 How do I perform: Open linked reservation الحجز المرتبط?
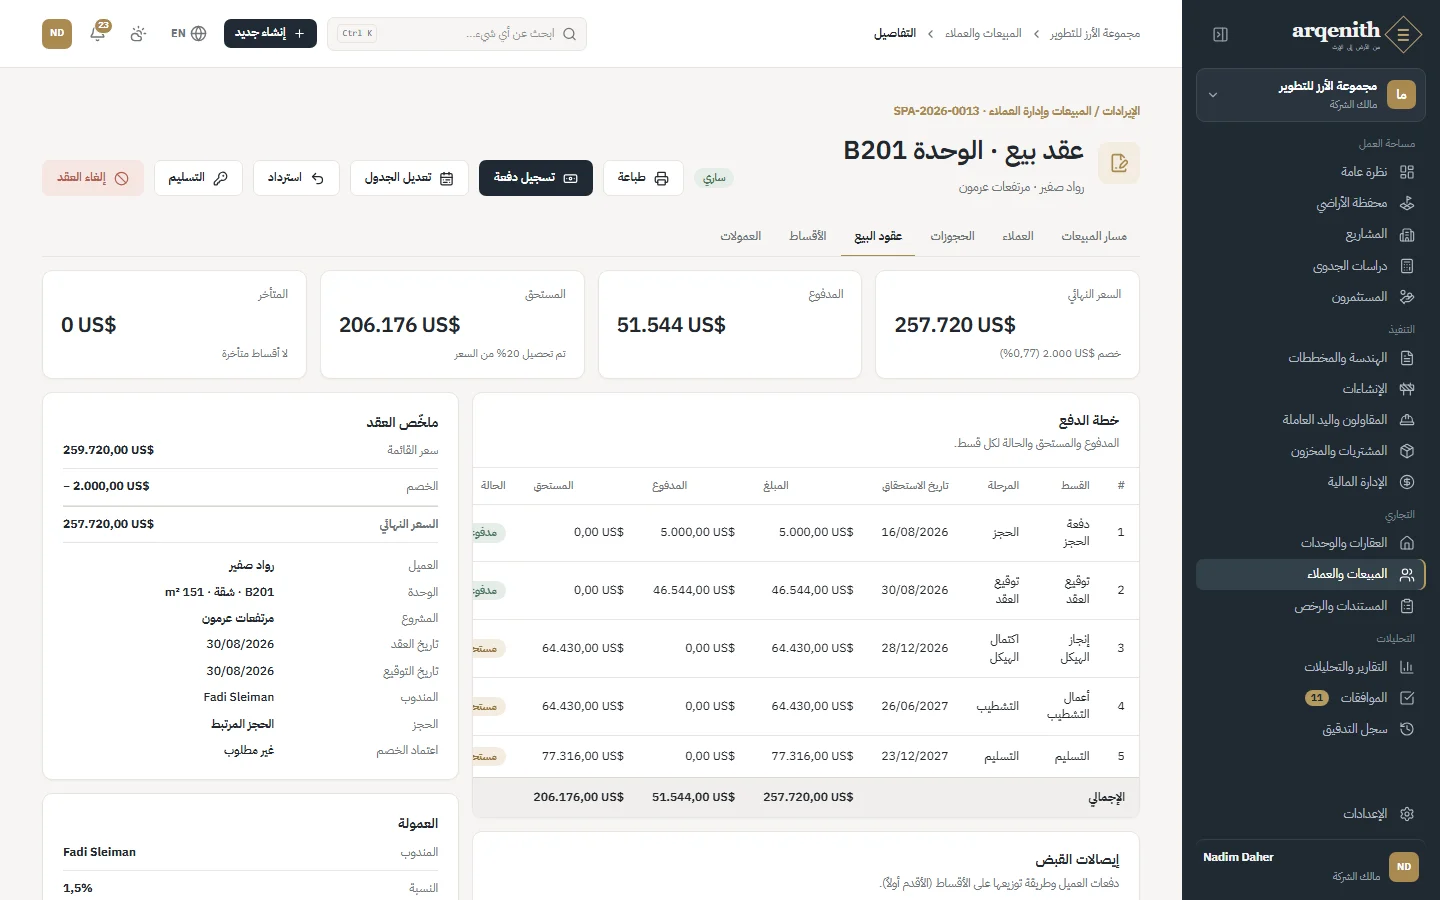[242, 724]
